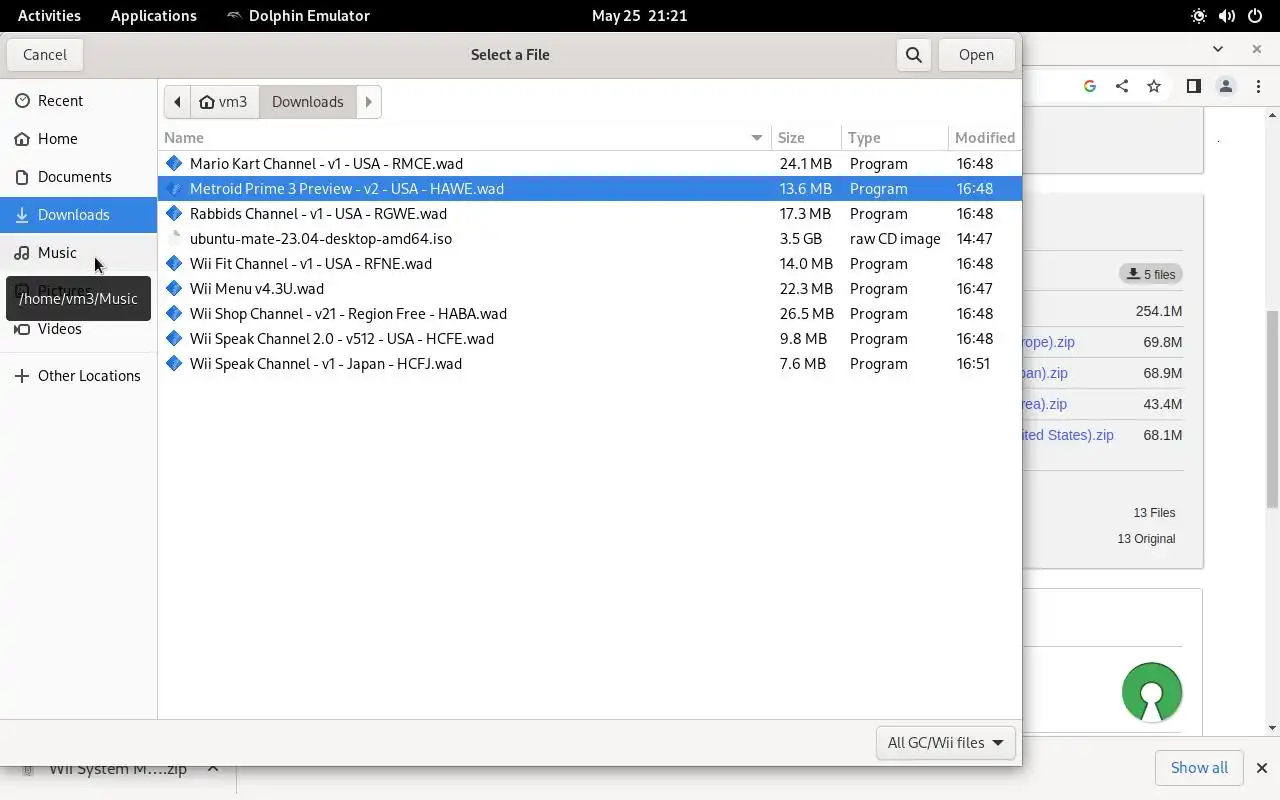Image resolution: width=1280 pixels, height=800 pixels.
Task: Click the file icon of Wii Speak Channel 2.0 wad
Action: [174, 338]
